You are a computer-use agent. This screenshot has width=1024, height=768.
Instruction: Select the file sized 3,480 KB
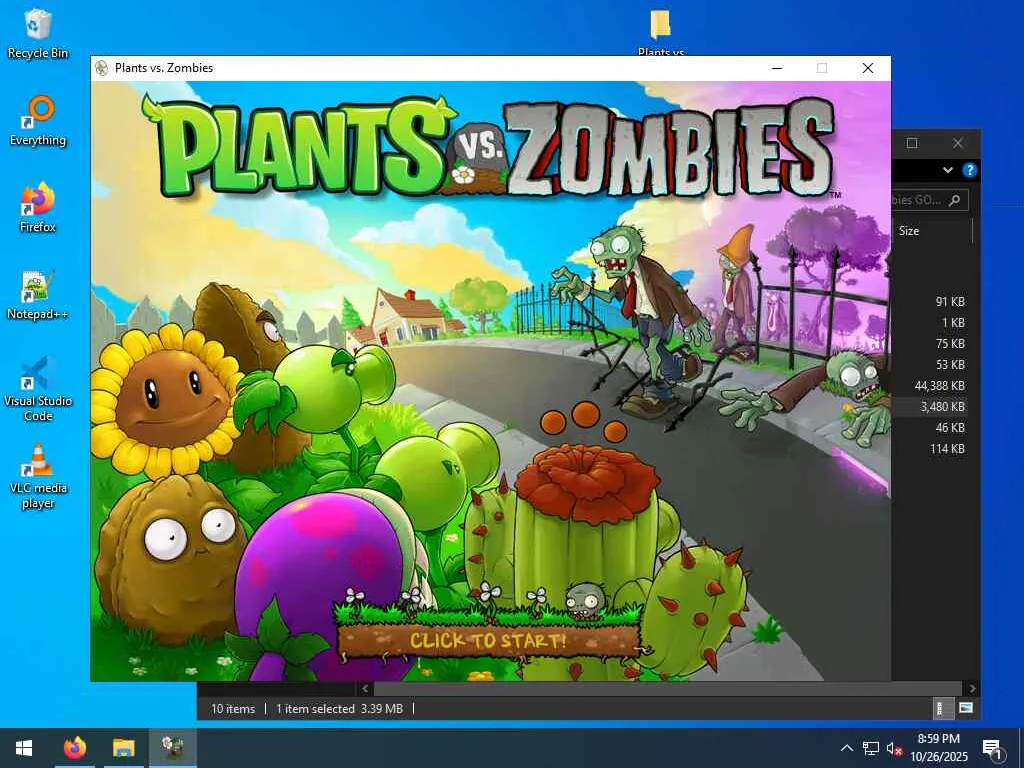pos(929,407)
